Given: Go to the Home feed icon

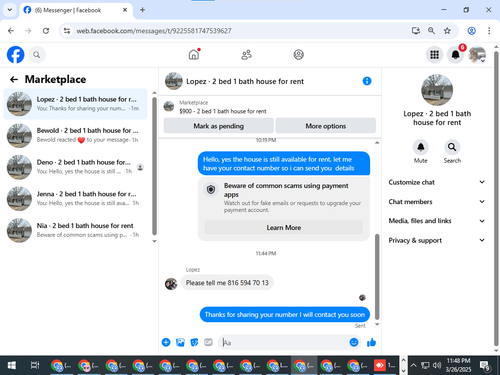Looking at the screenshot, I should [x=194, y=54].
